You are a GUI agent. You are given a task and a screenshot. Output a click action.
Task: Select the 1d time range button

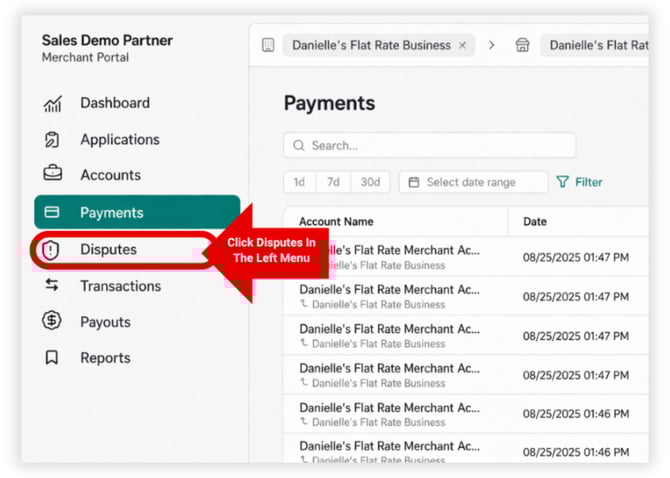point(299,182)
